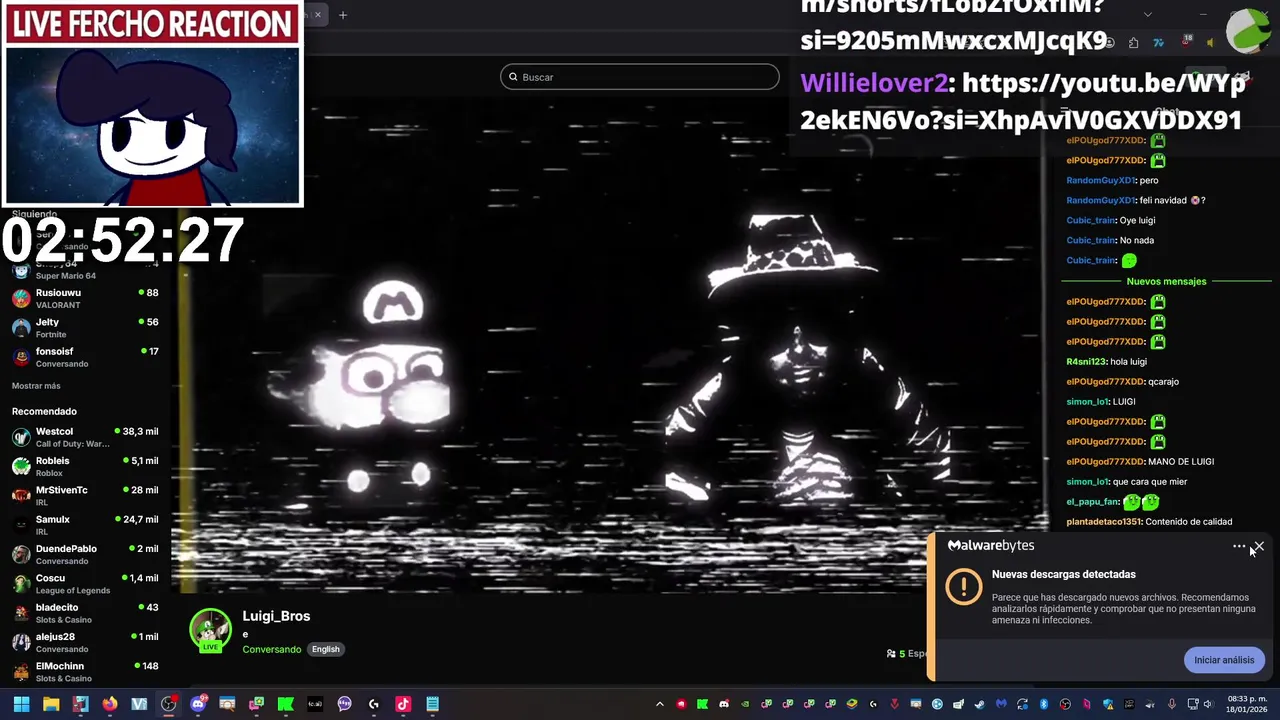1280x720 pixels.
Task: Open the 7TV extension icon
Action: coord(1158,43)
